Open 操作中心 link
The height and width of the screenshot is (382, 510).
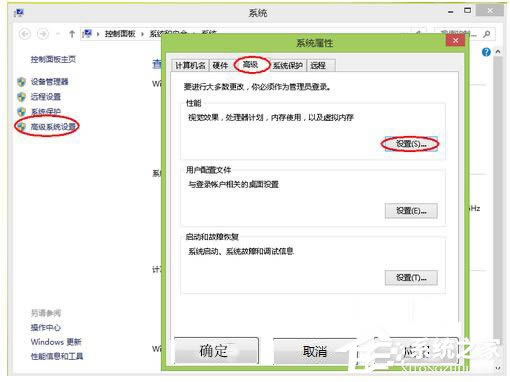tap(46, 328)
